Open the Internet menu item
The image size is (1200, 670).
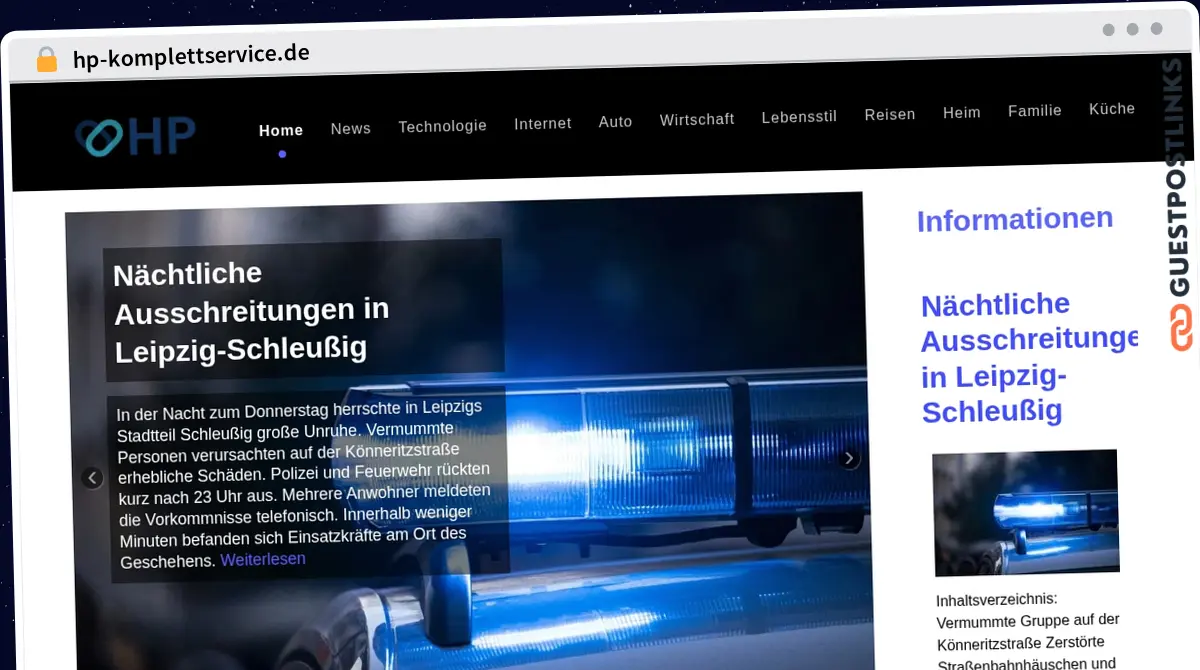[543, 124]
